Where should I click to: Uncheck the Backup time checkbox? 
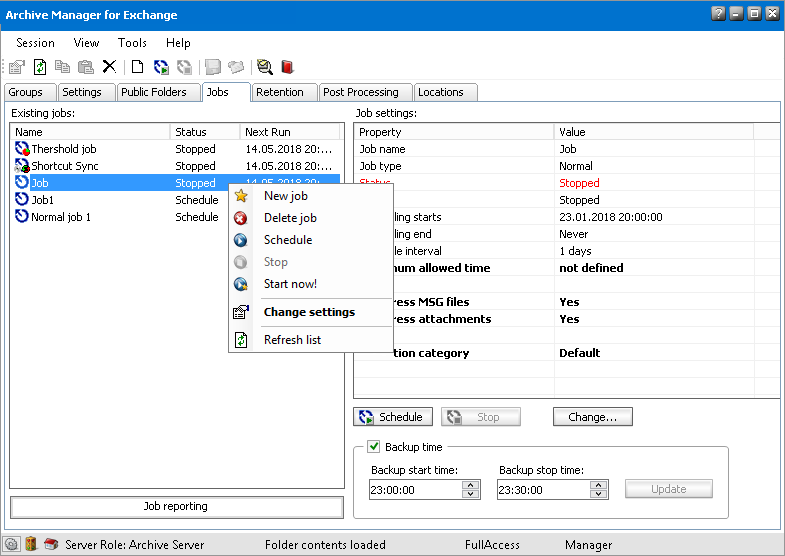coord(374,447)
